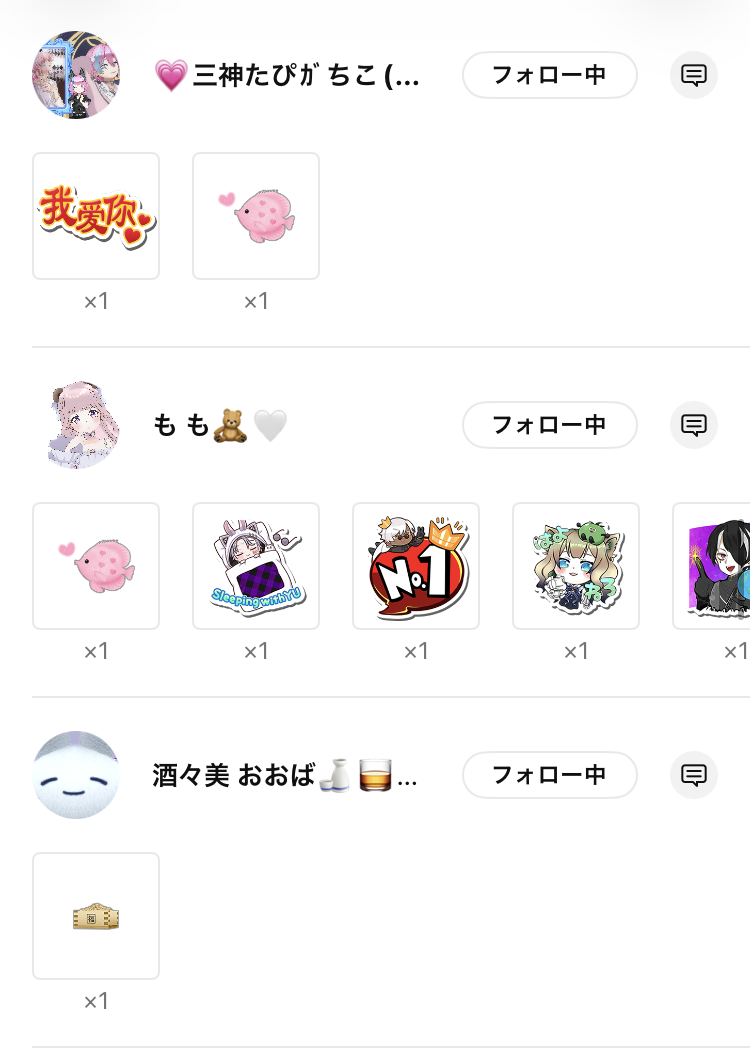Screen dimensions: 750x1050
Task: Toggle フォロー中 button for 酒々美 おおば
Action: [x=550, y=775]
